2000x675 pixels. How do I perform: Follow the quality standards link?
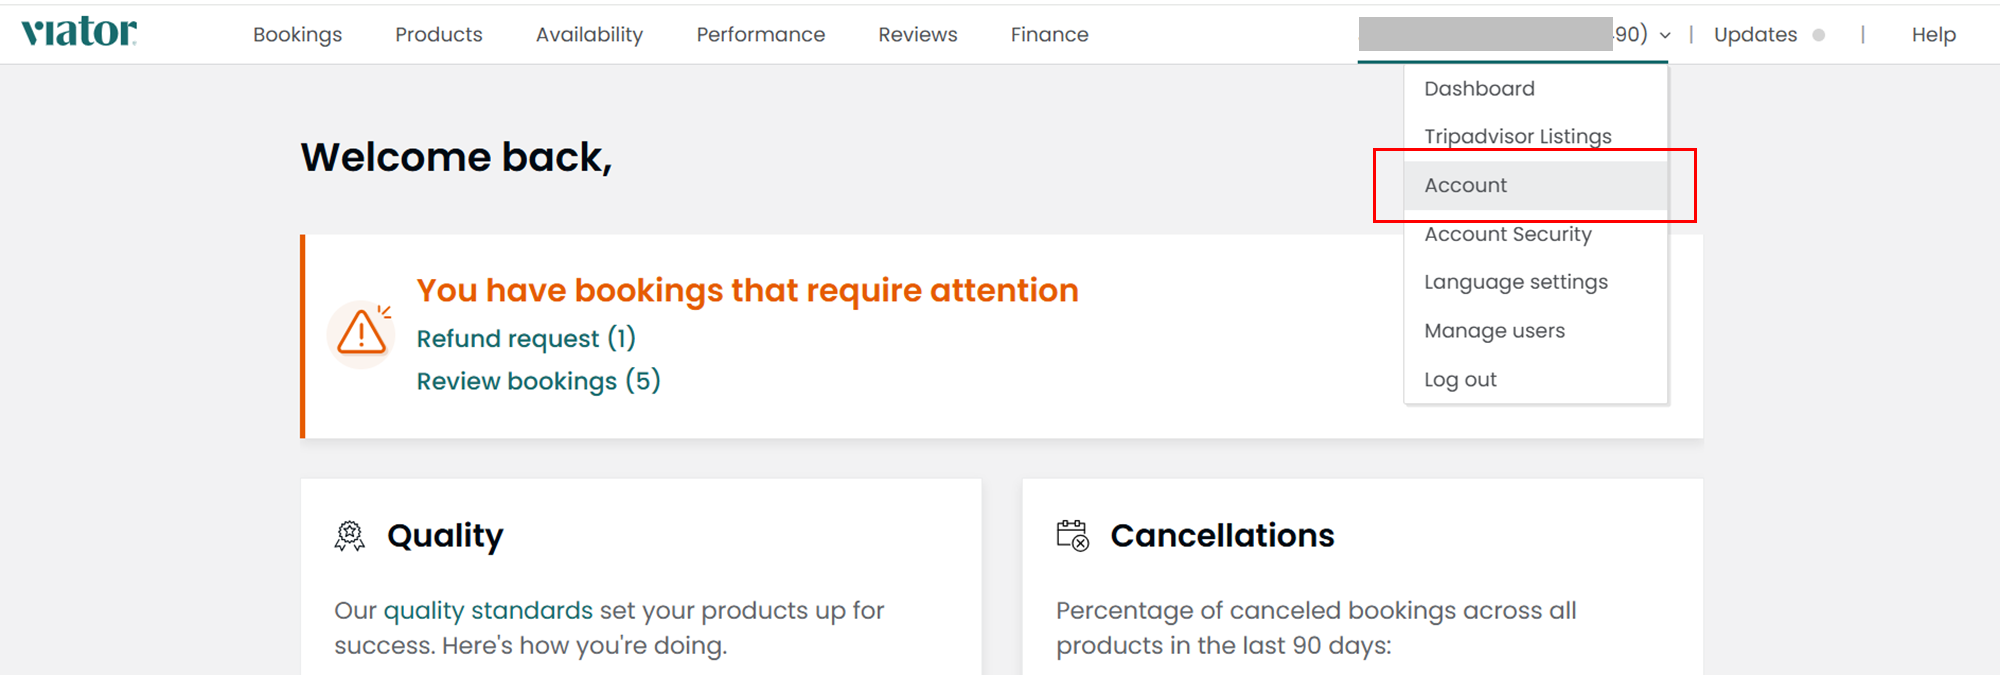488,610
